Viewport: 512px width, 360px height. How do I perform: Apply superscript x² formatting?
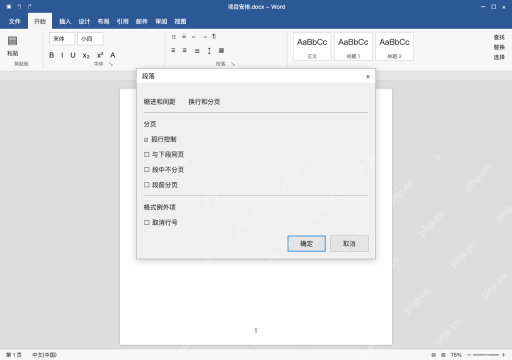(x=100, y=55)
